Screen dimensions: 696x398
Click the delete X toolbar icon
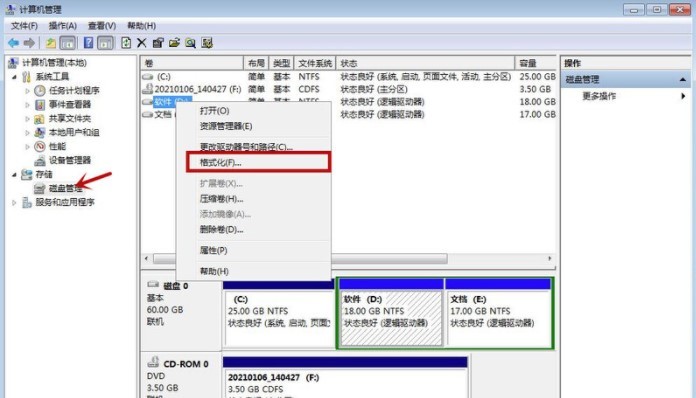(x=142, y=43)
